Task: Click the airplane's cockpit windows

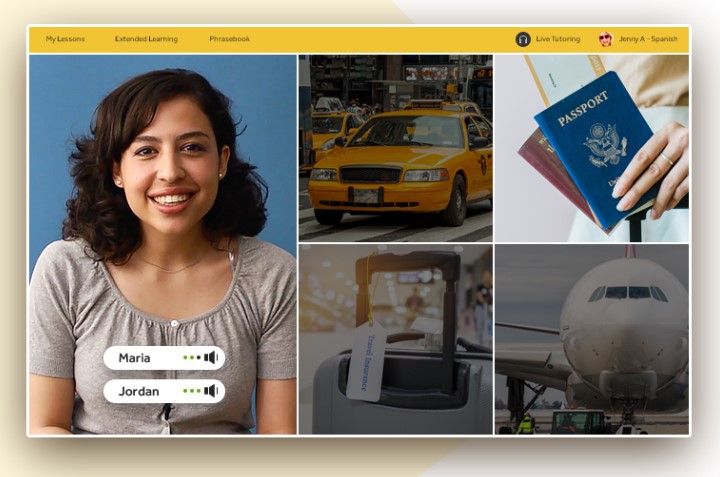Action: click(628, 293)
